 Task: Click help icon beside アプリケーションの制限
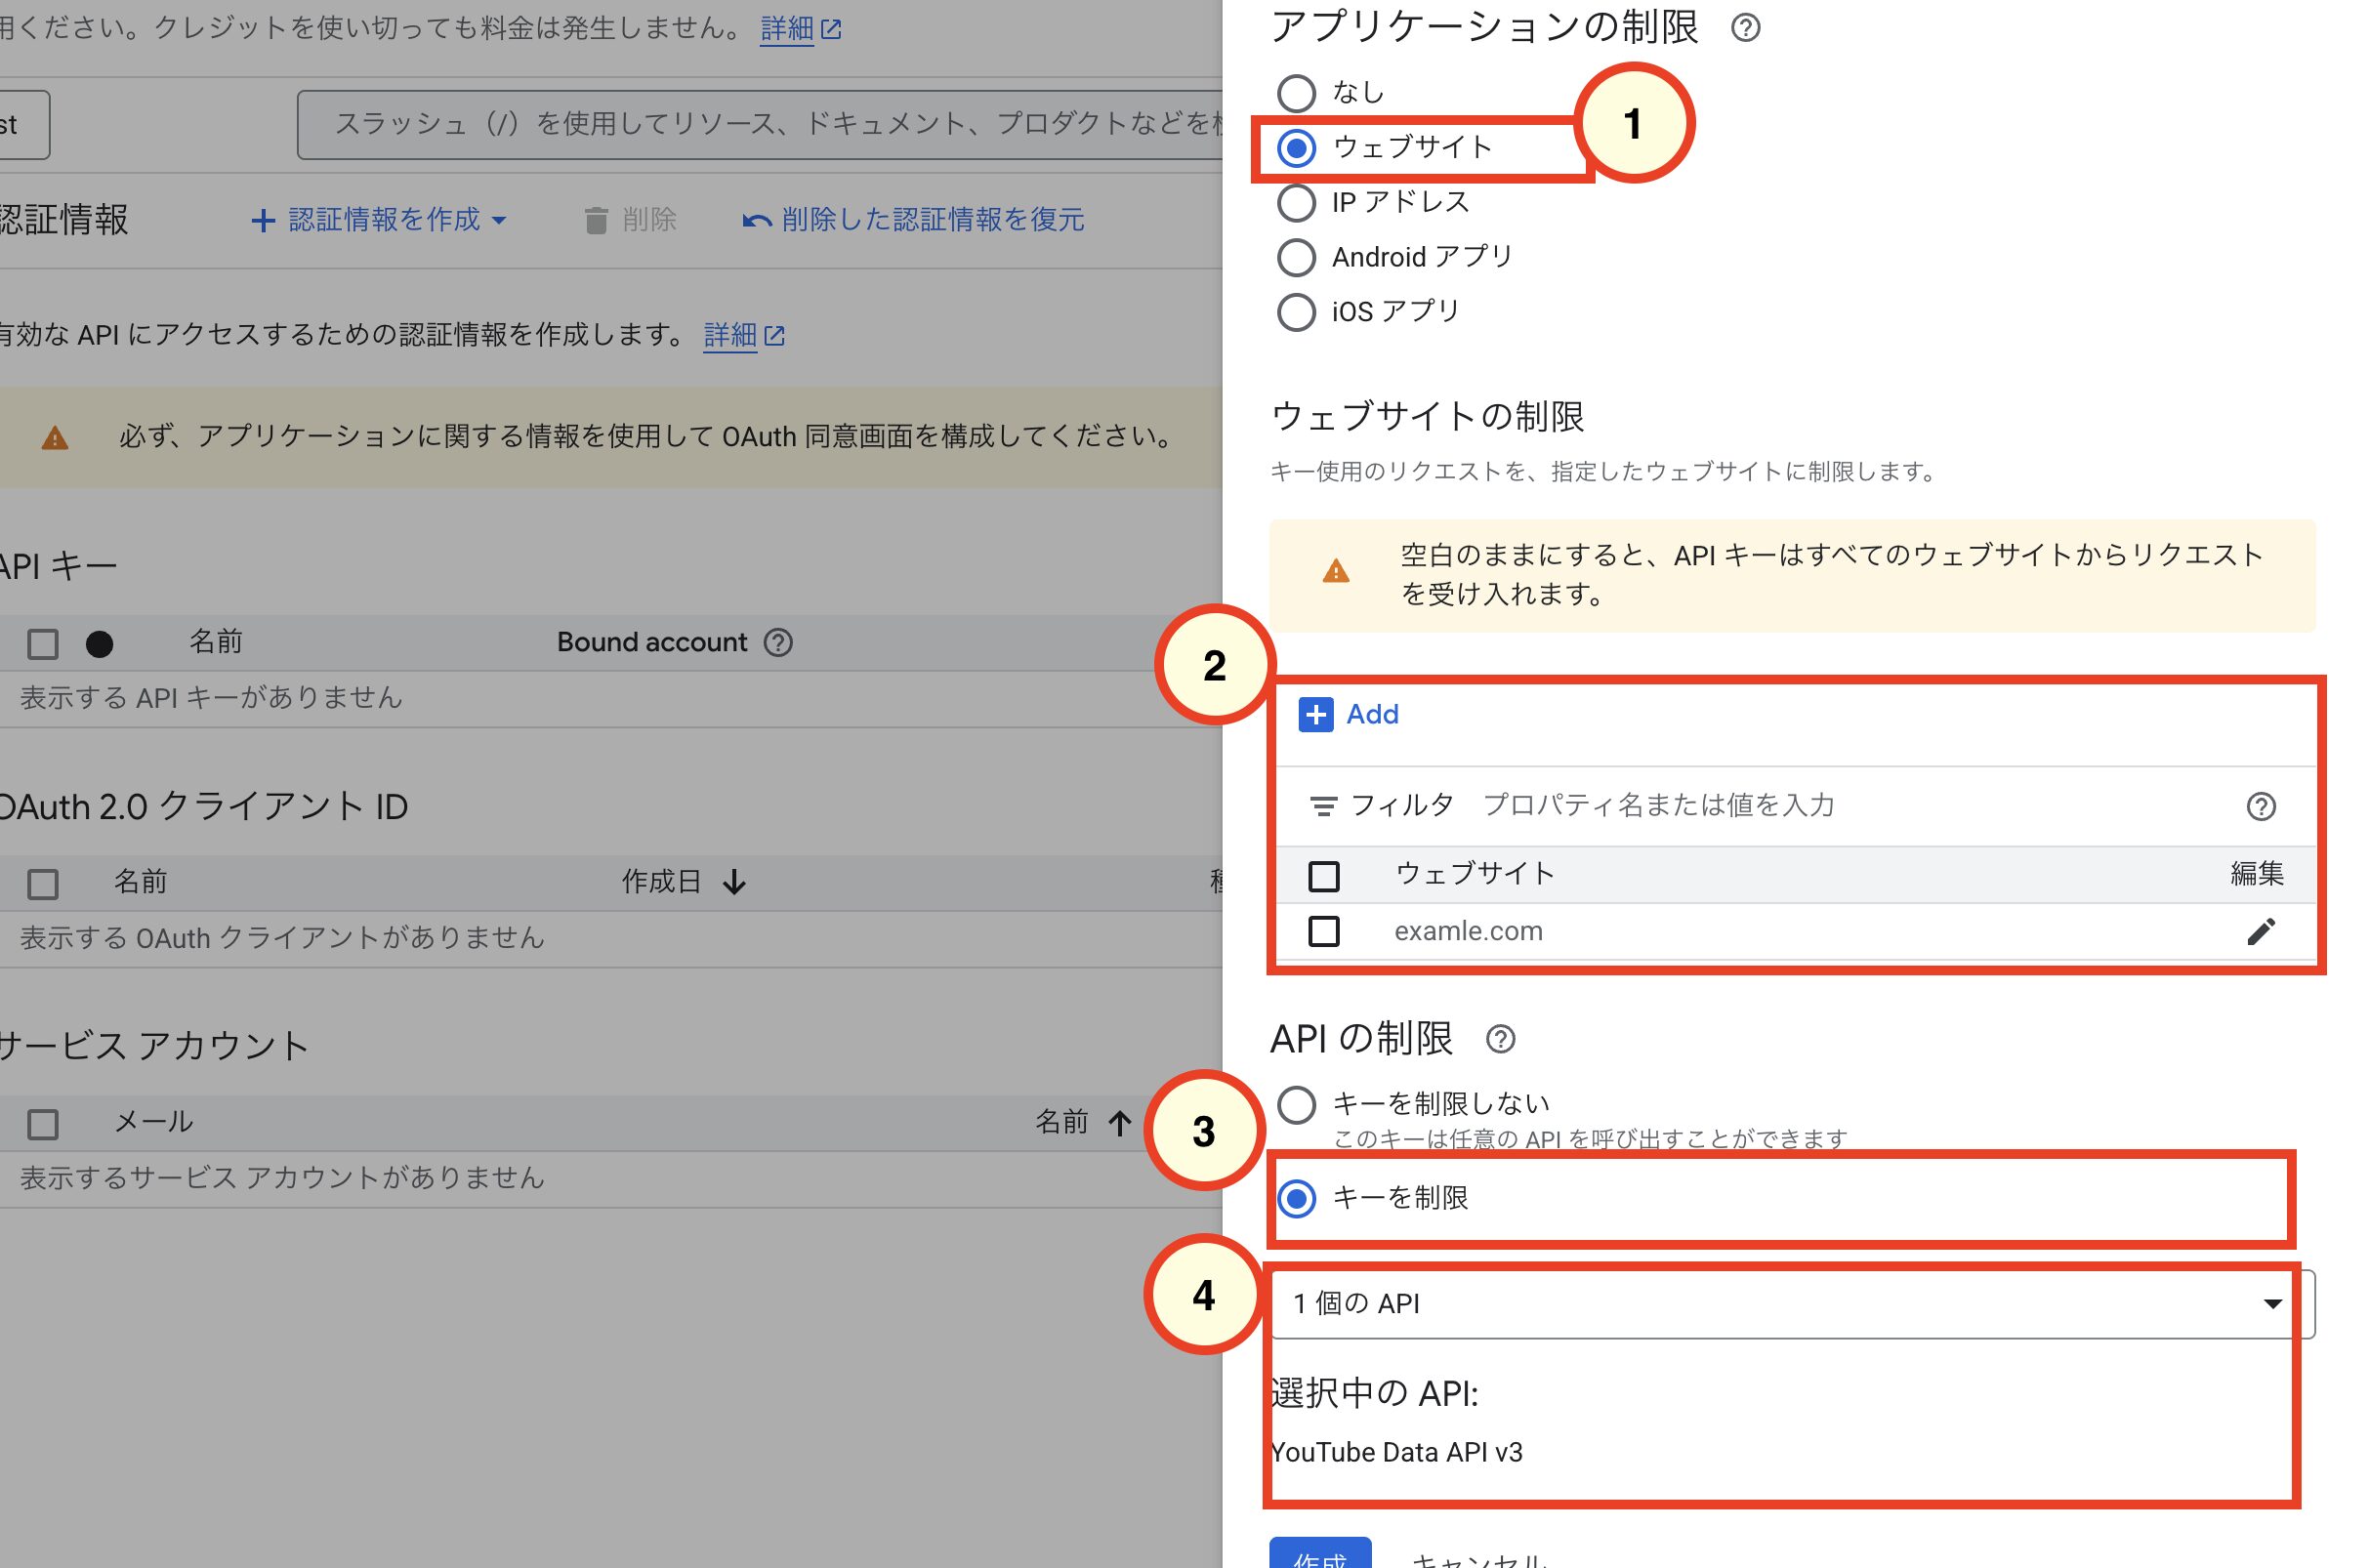tap(1745, 28)
